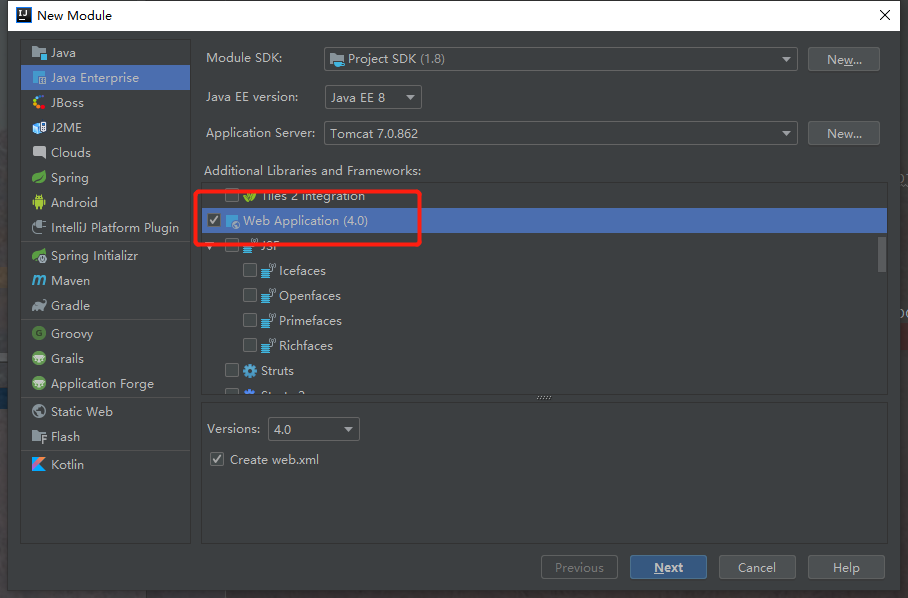
Task: Open the Application Server dropdown
Action: [x=561, y=133]
